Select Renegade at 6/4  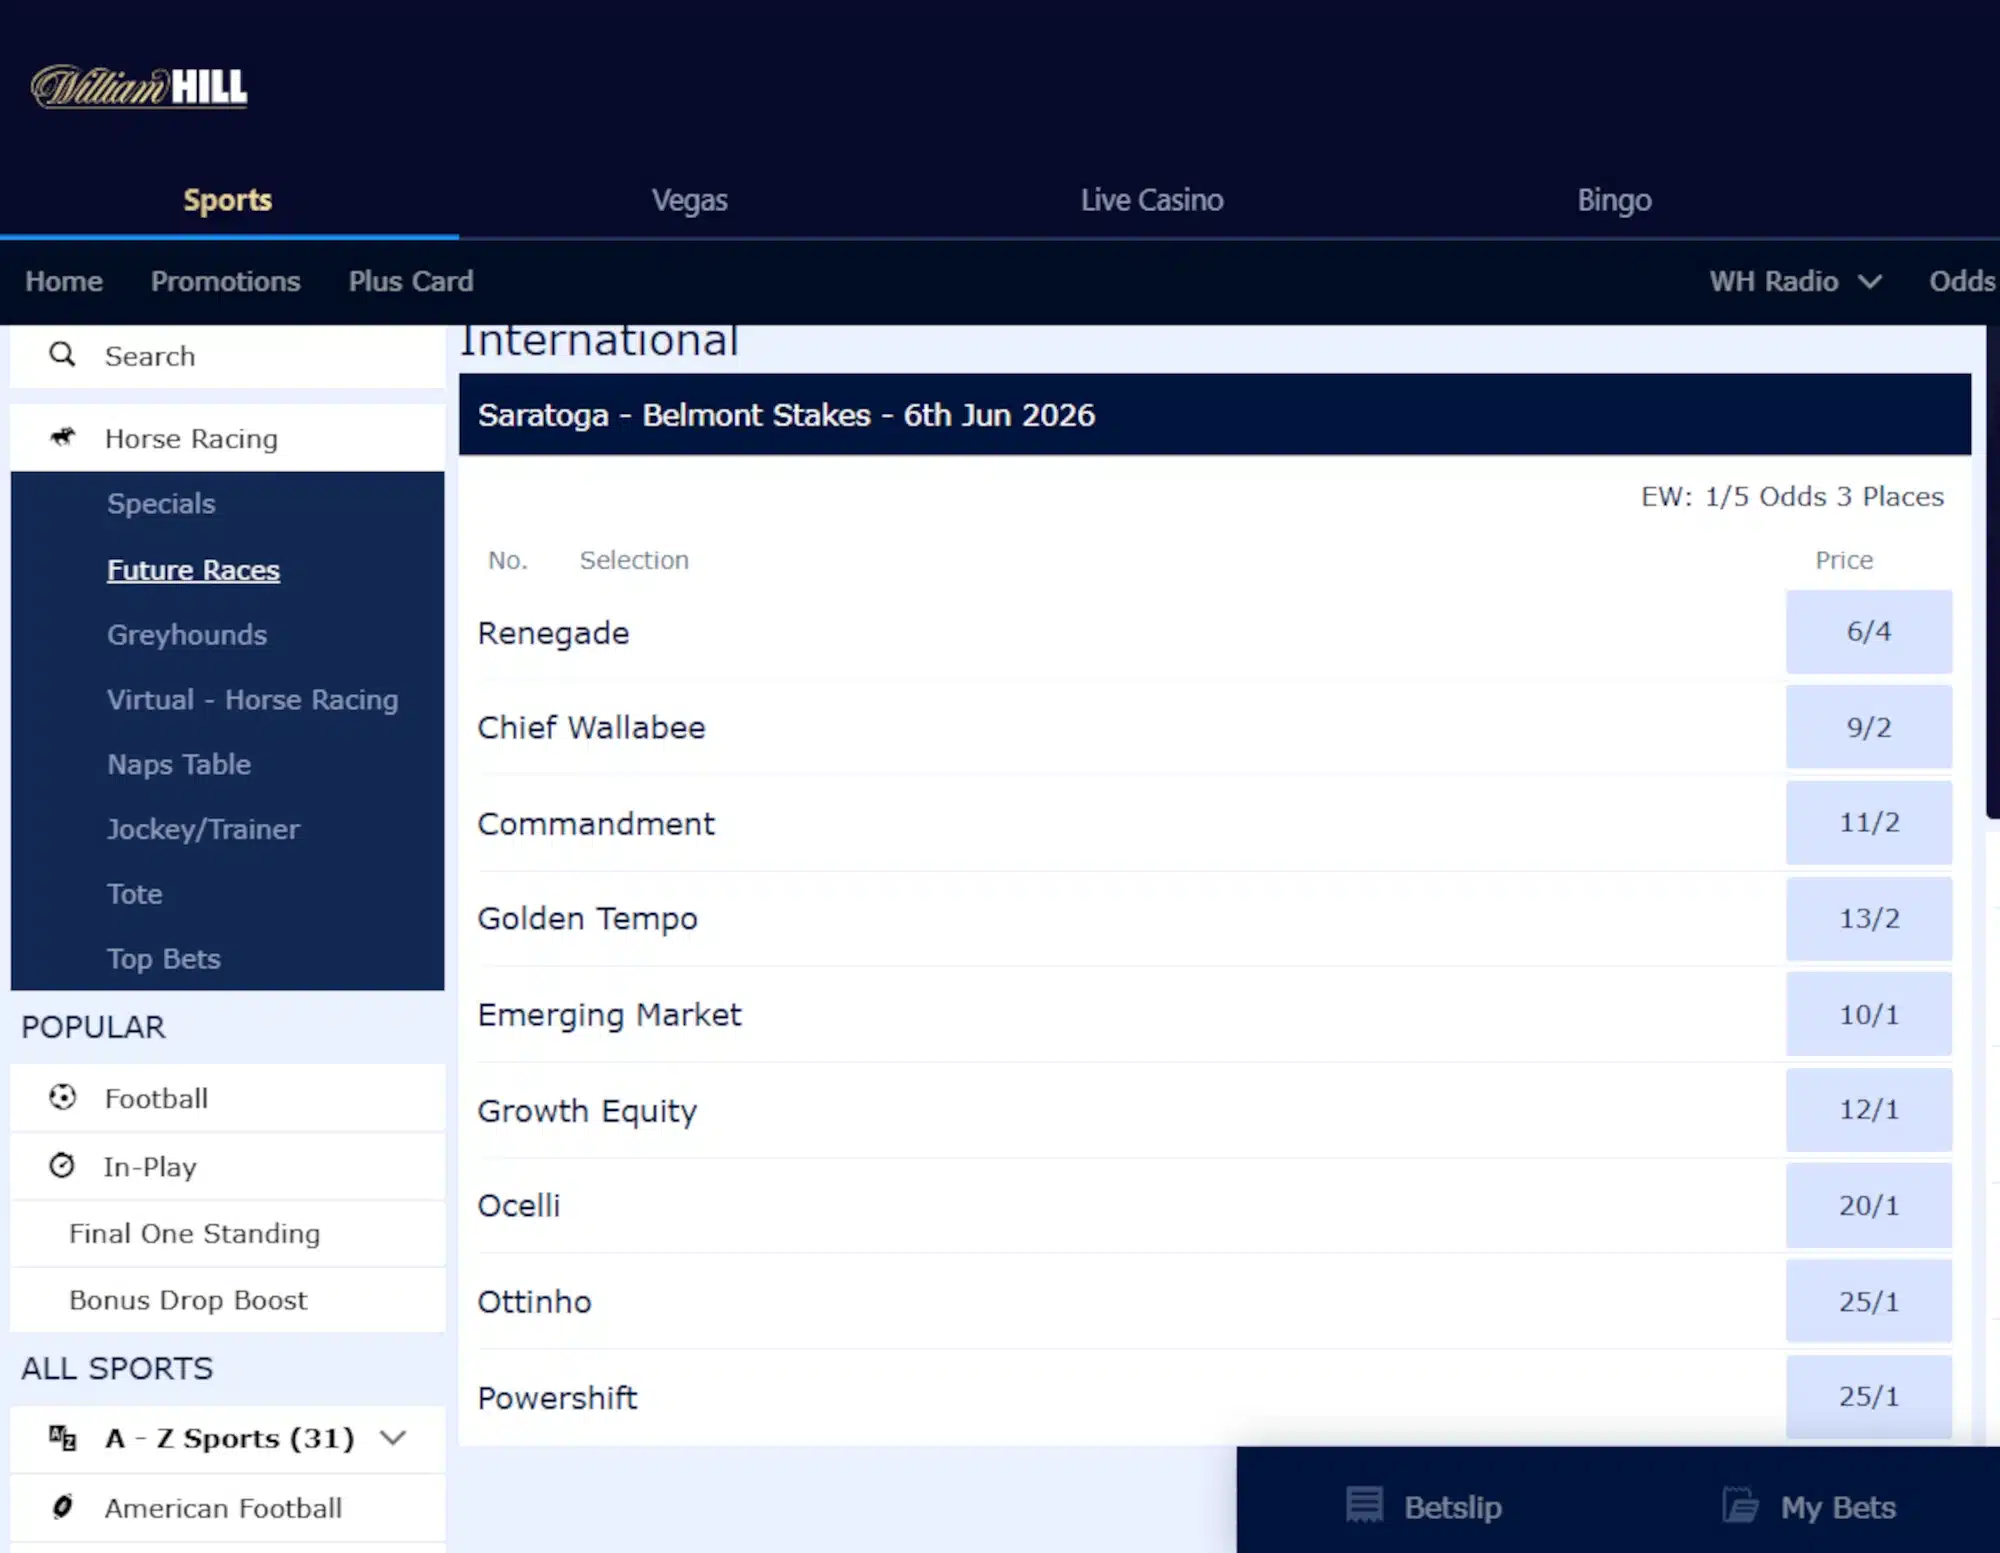pyautogui.click(x=1868, y=632)
